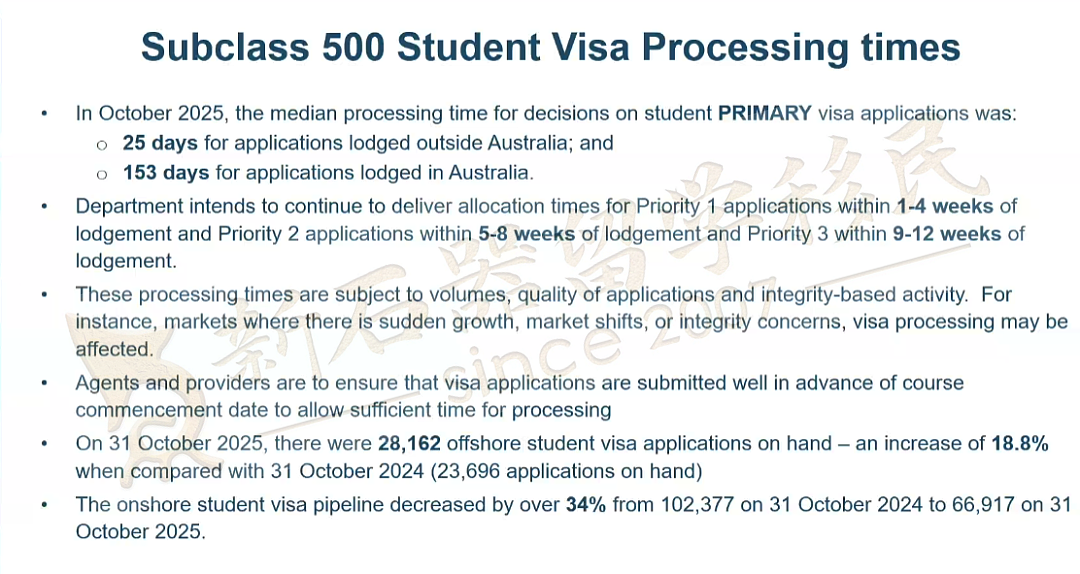Click the bold 18.8% increase figure
The height and width of the screenshot is (574, 1080).
point(1019,443)
